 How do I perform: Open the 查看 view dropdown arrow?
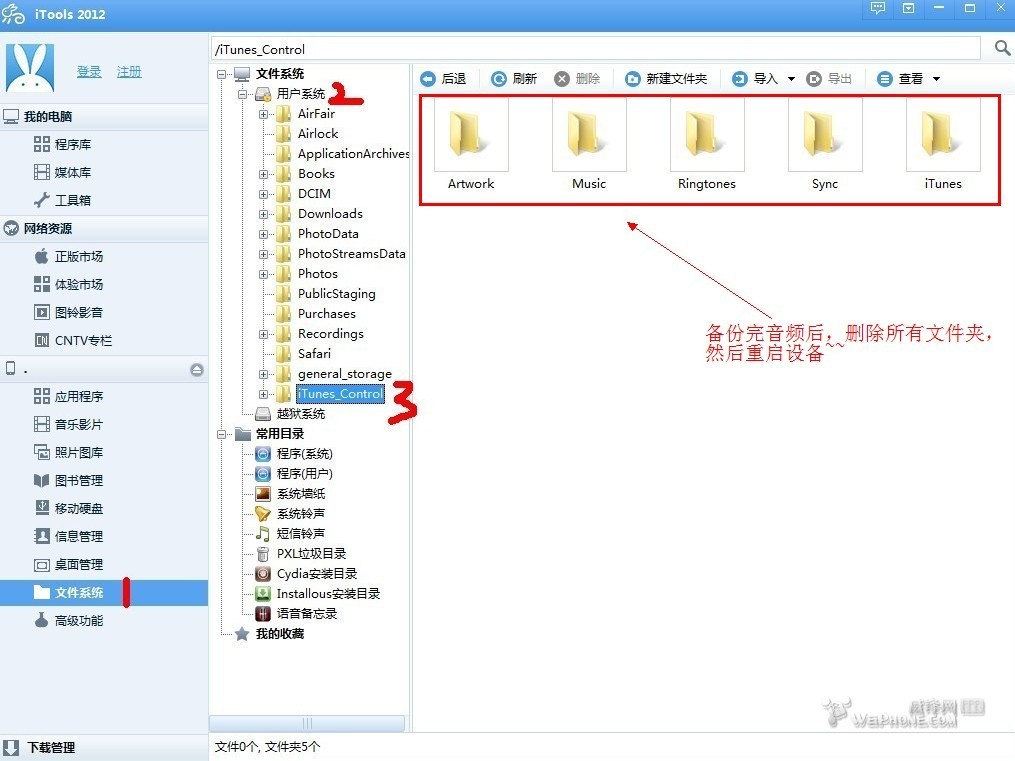point(936,79)
